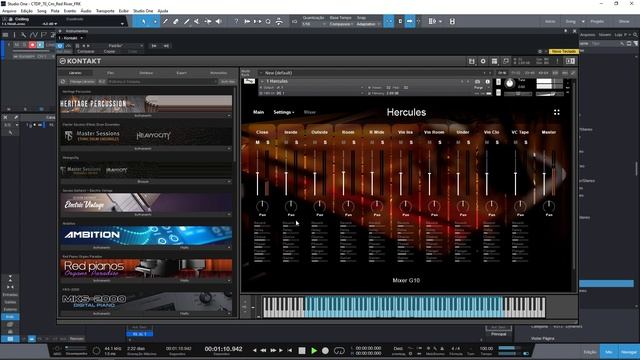Select the Listen speaker tool
Screen dimensions: 640x360
(218, 21)
